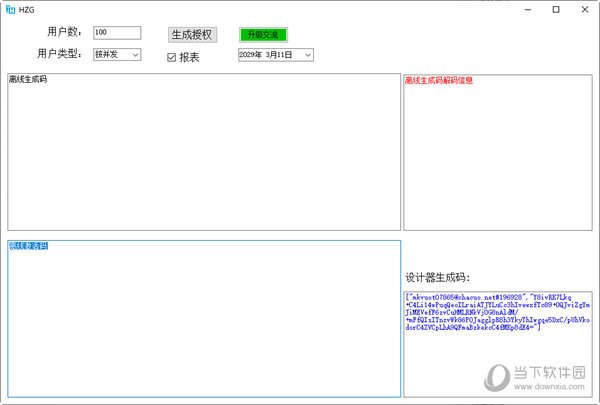Open the 用户类型 dropdown

117,54
